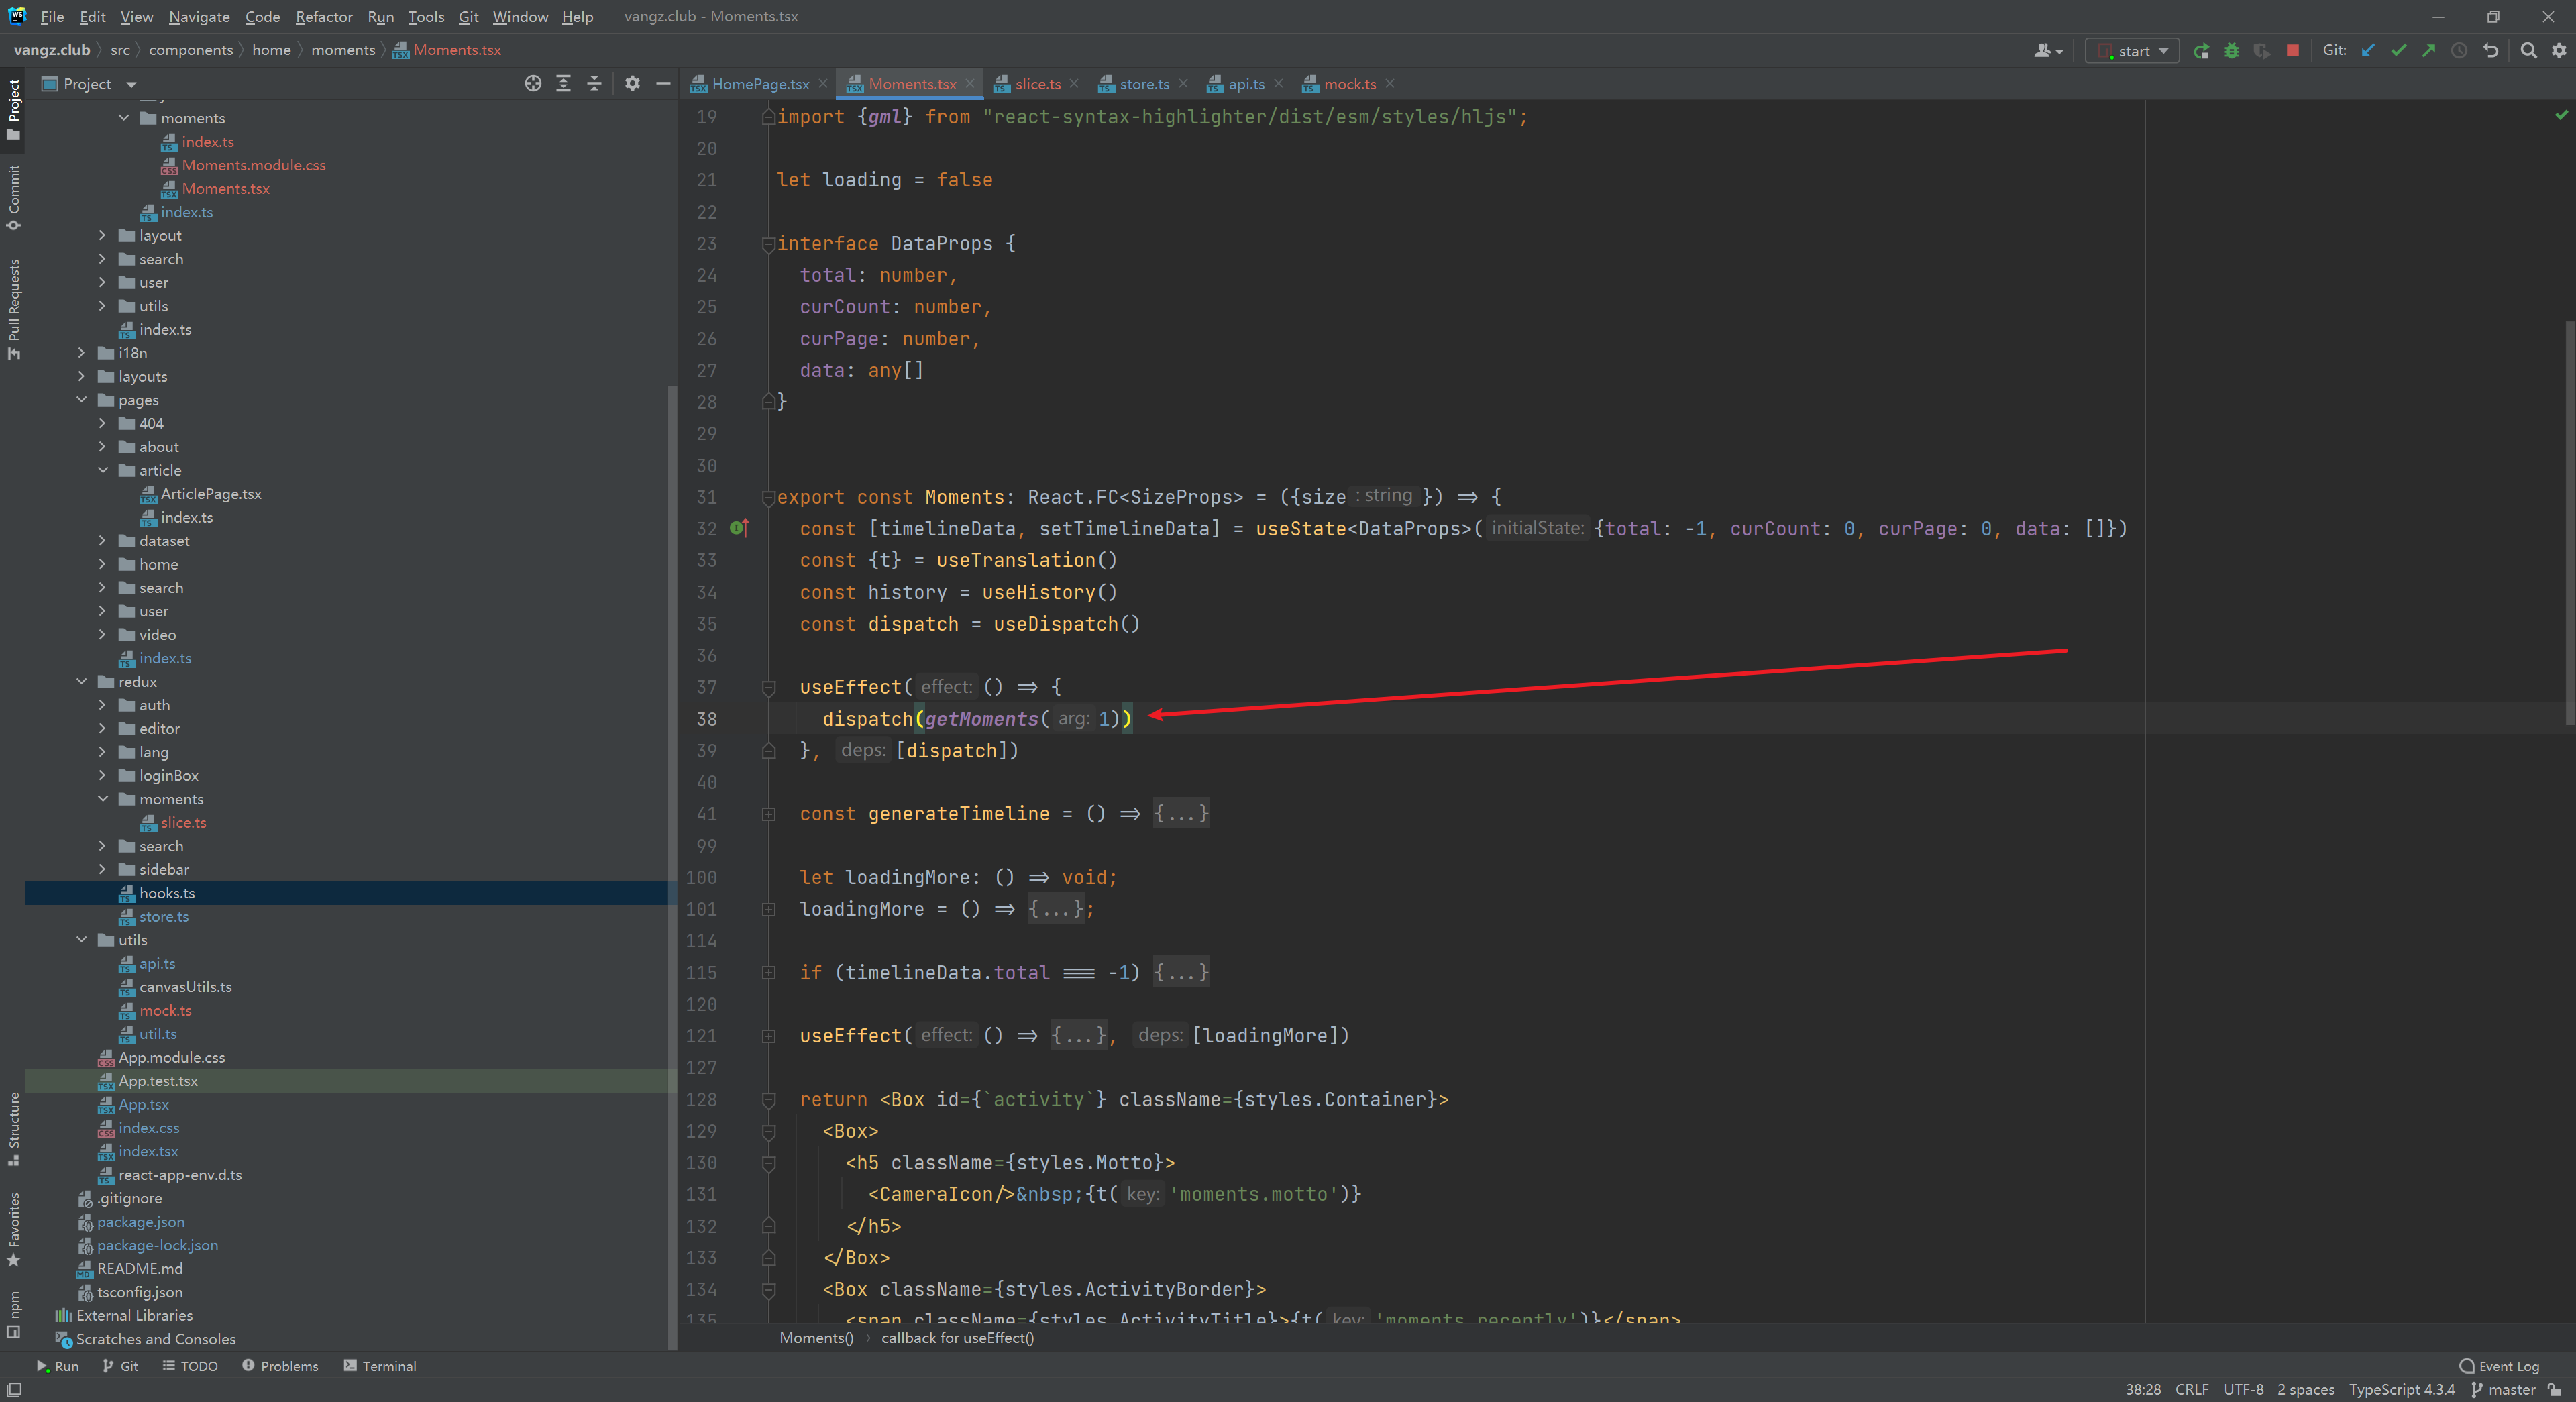Open the Git menu in menu bar
The image size is (2576, 1402).
pos(469,17)
